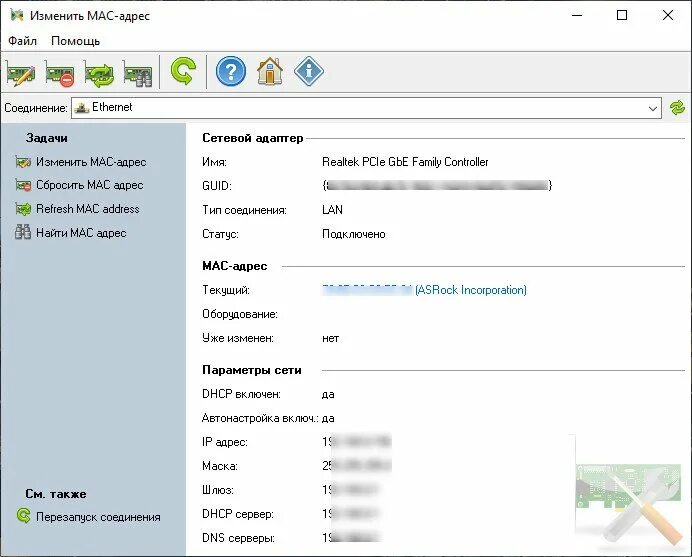
Task: Click the blurred current MAC address link
Action: (x=367, y=290)
